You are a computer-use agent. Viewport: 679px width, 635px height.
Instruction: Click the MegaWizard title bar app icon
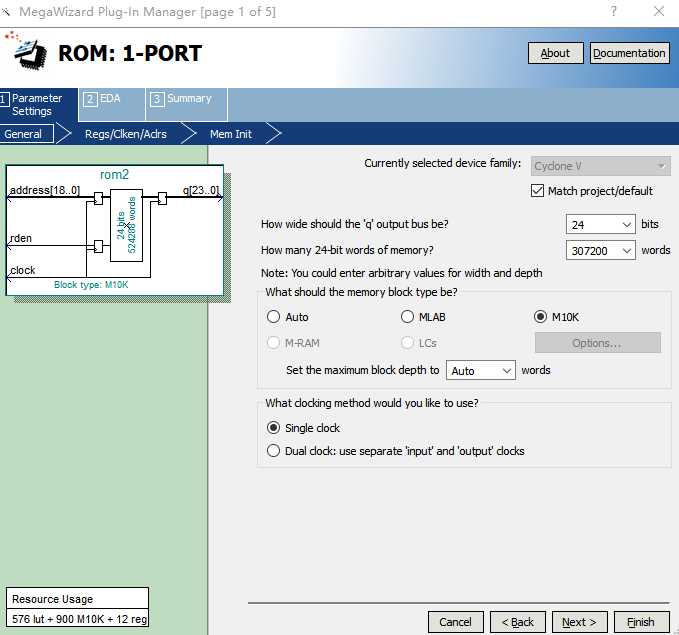(x=5, y=12)
